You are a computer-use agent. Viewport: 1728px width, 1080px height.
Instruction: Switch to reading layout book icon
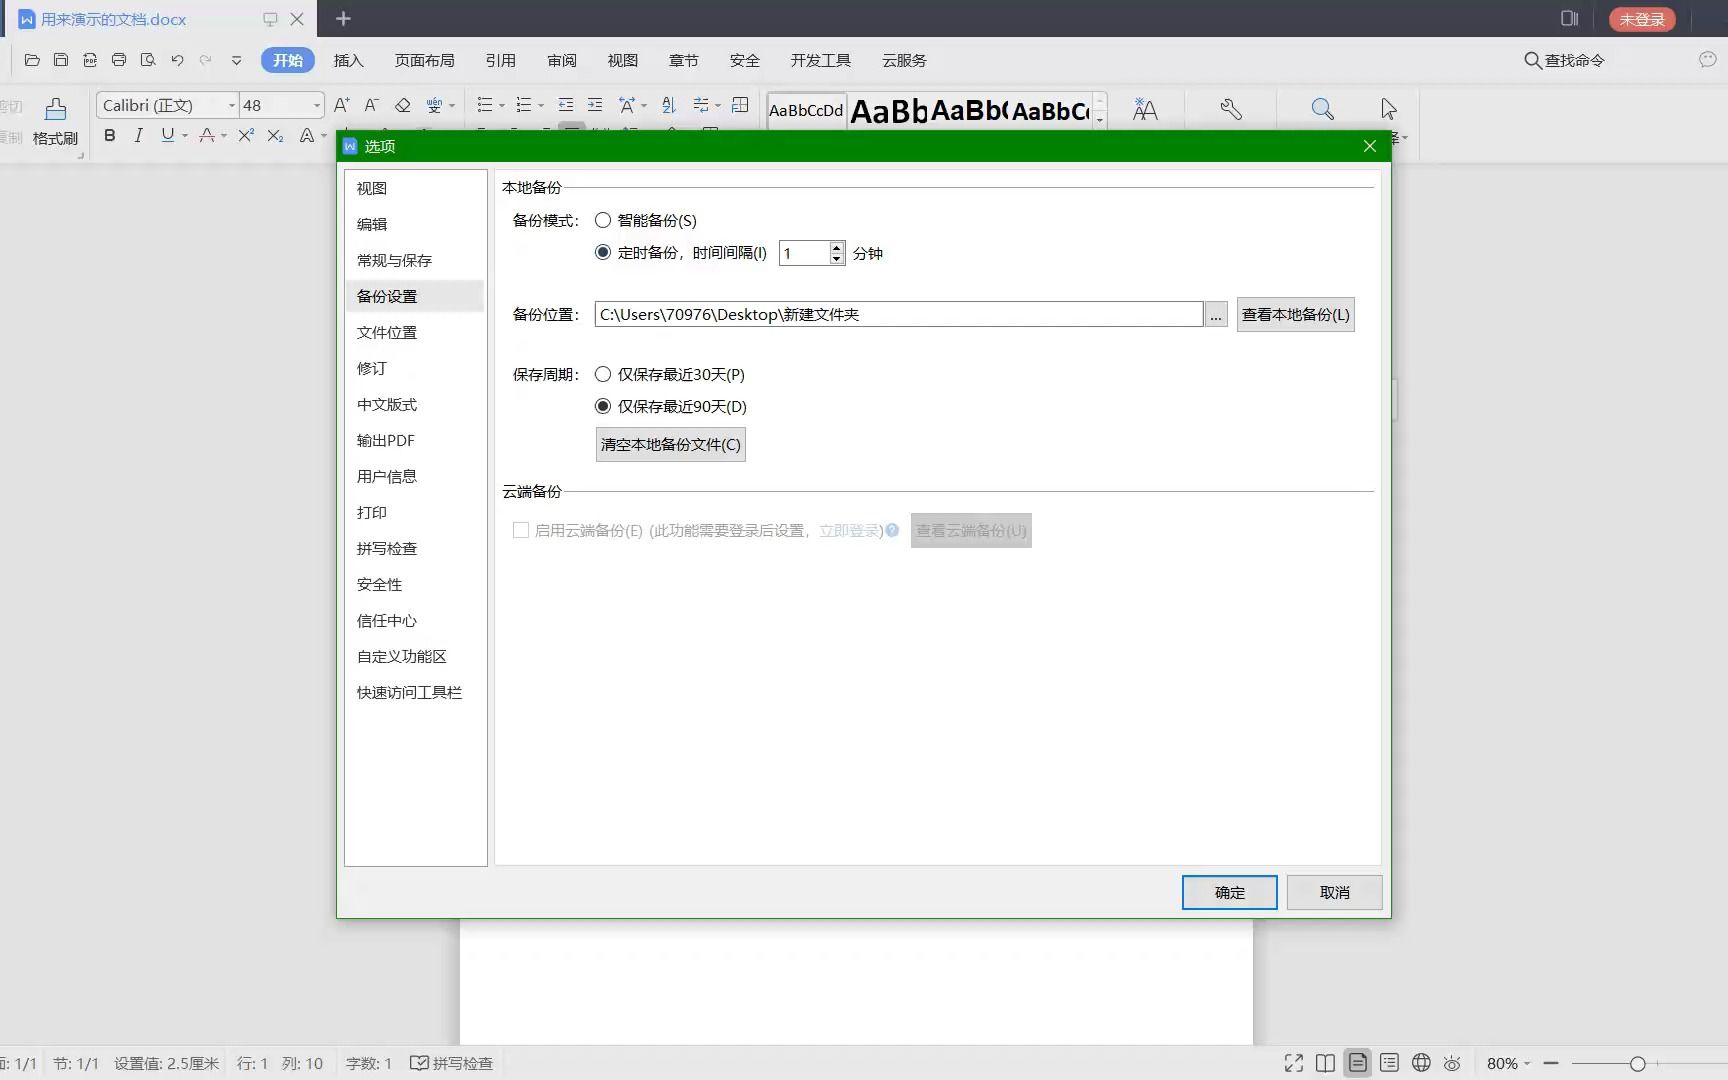pyautogui.click(x=1325, y=1063)
